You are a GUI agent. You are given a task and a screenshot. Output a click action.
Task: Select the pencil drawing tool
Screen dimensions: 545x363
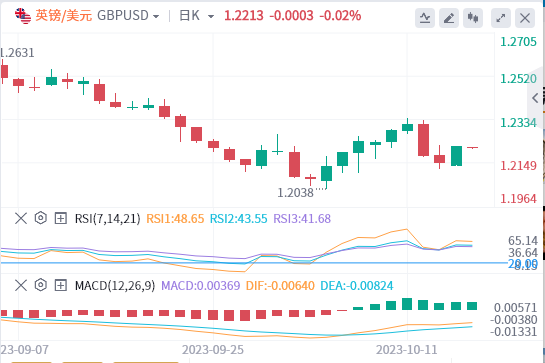click(449, 18)
